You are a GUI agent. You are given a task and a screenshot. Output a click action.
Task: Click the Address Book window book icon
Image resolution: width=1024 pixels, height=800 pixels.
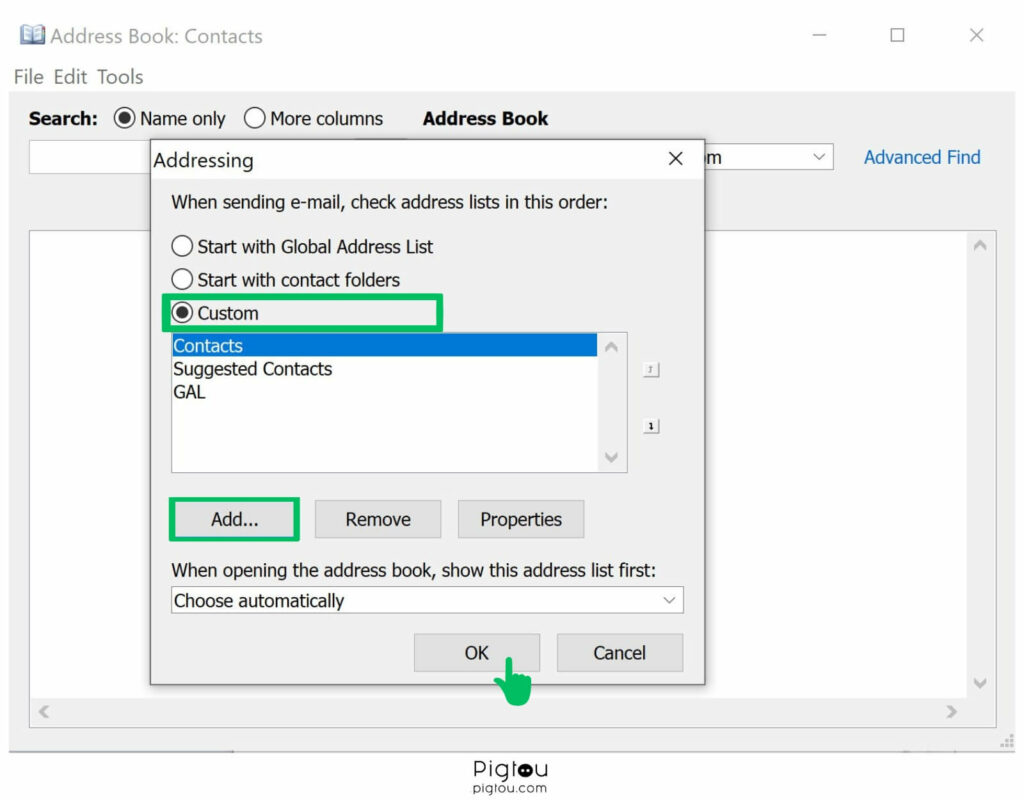[x=31, y=35]
